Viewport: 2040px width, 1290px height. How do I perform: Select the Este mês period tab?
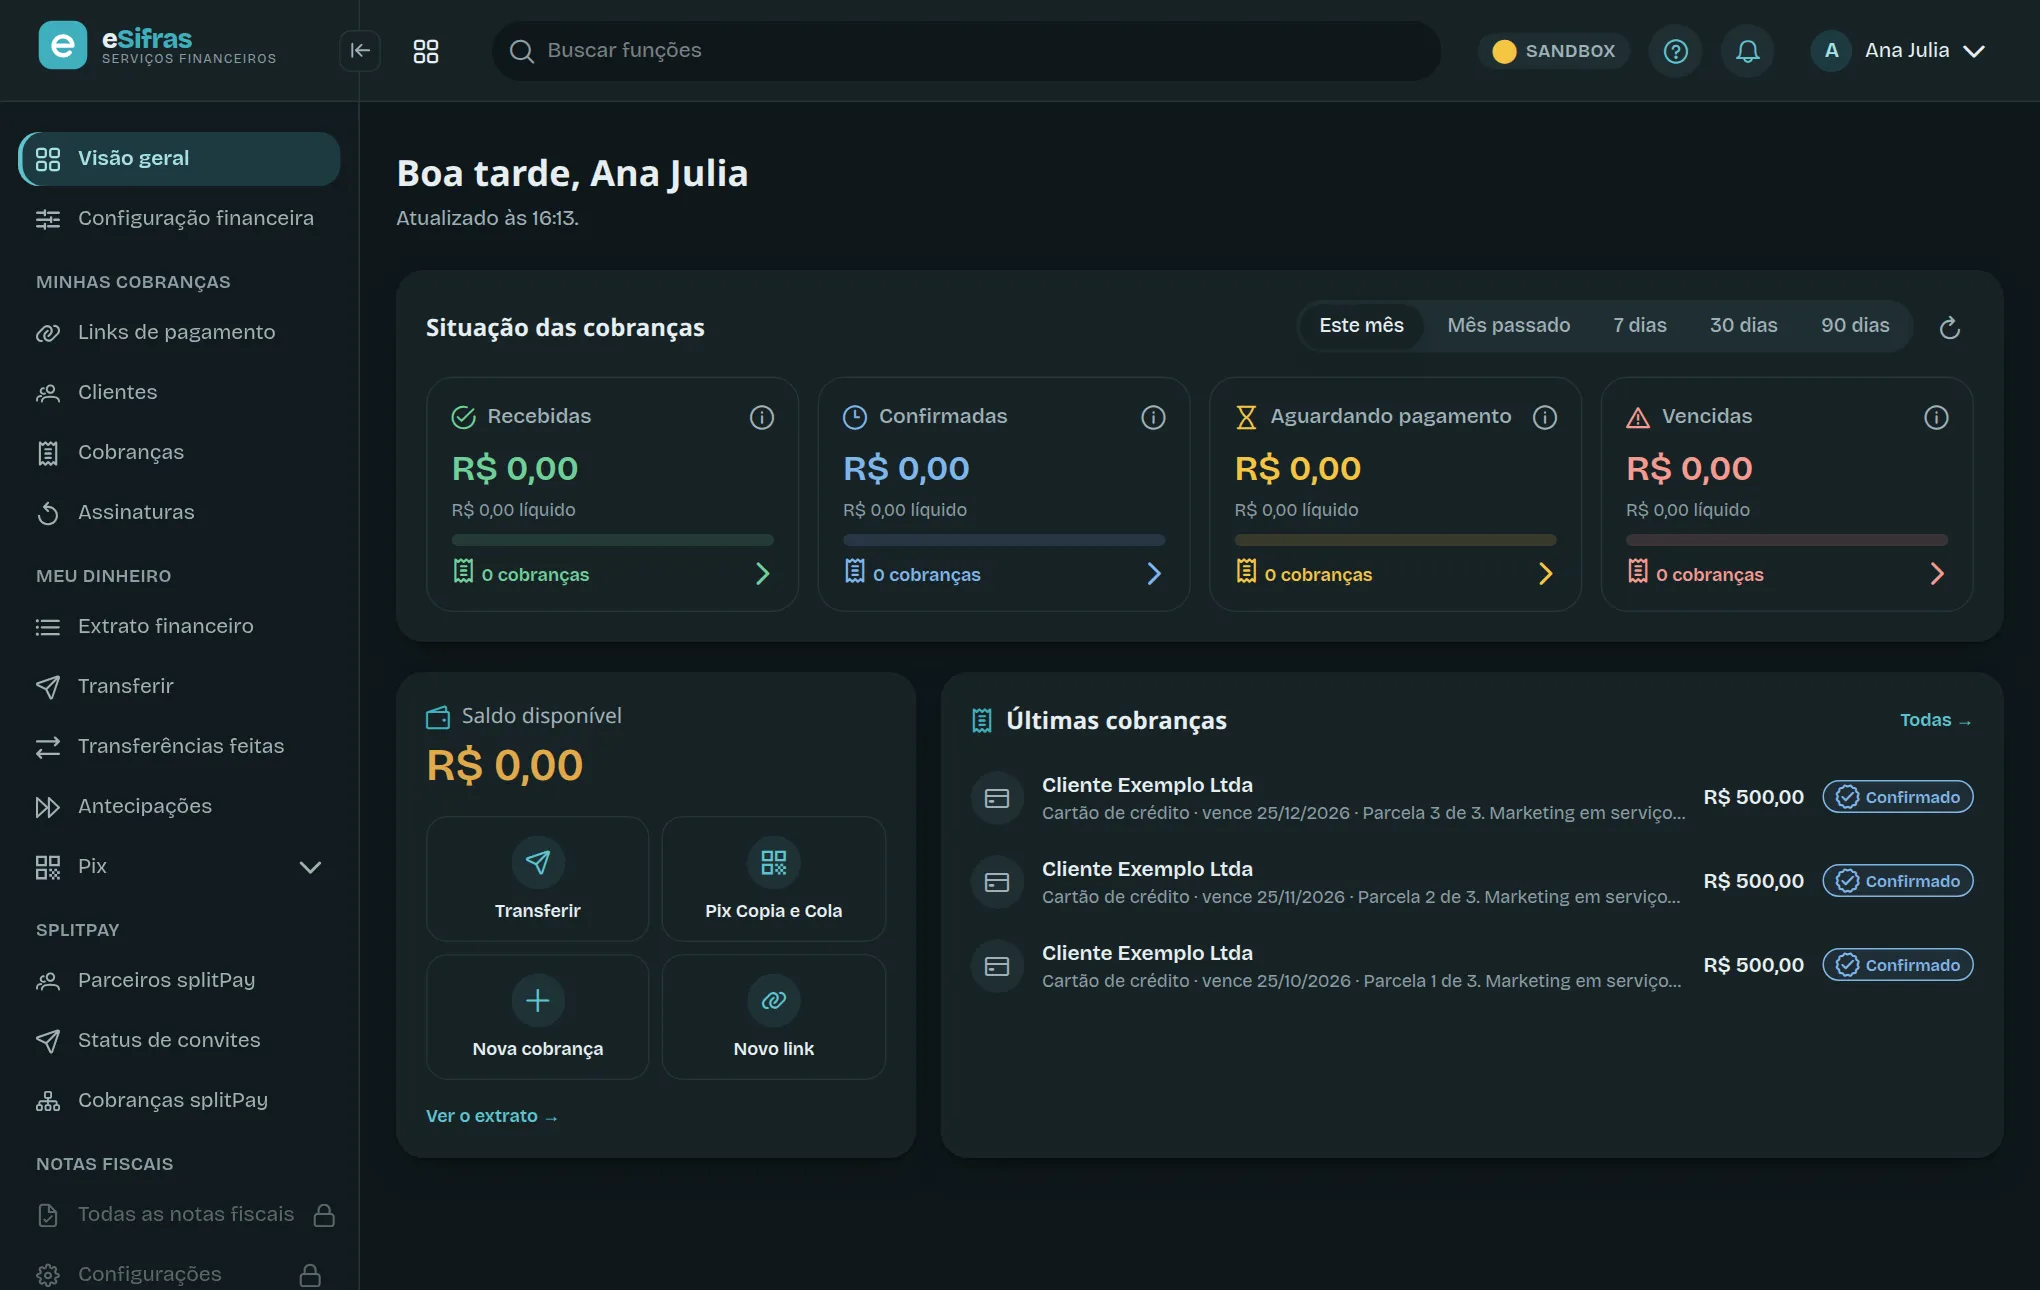pyautogui.click(x=1361, y=326)
